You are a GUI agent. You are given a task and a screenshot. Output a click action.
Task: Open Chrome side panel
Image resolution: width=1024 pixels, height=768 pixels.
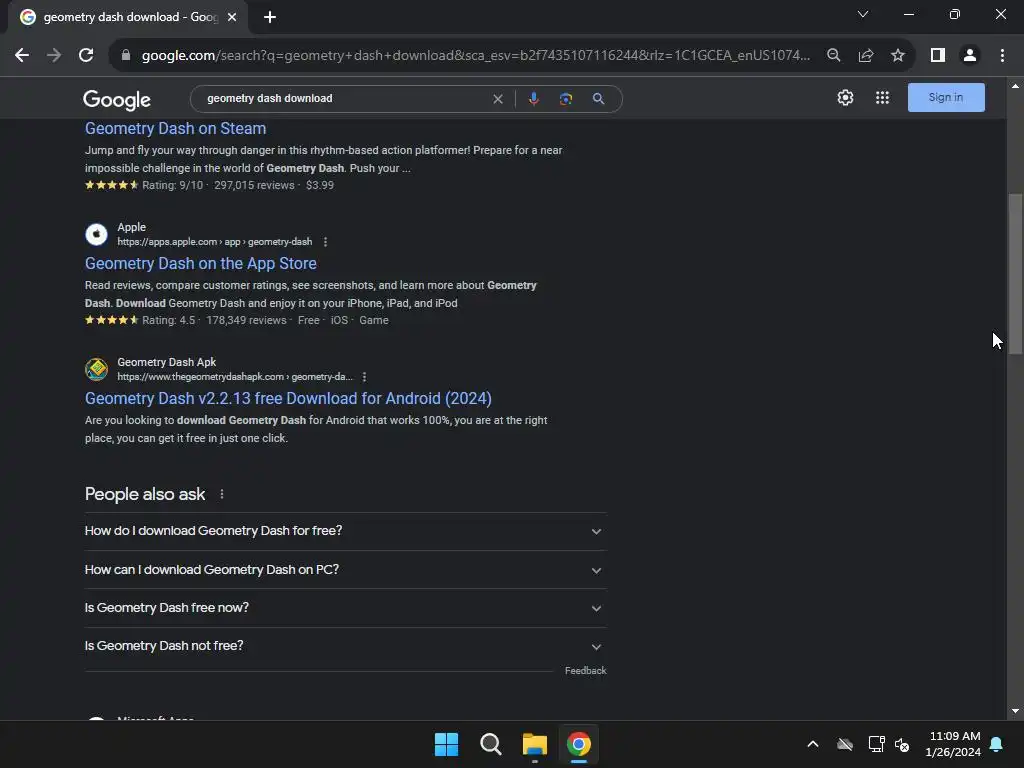(938, 56)
